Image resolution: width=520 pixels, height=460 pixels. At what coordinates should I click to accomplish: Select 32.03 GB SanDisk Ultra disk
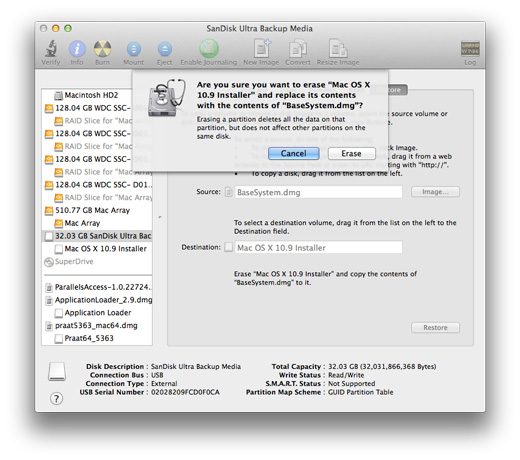click(97, 236)
